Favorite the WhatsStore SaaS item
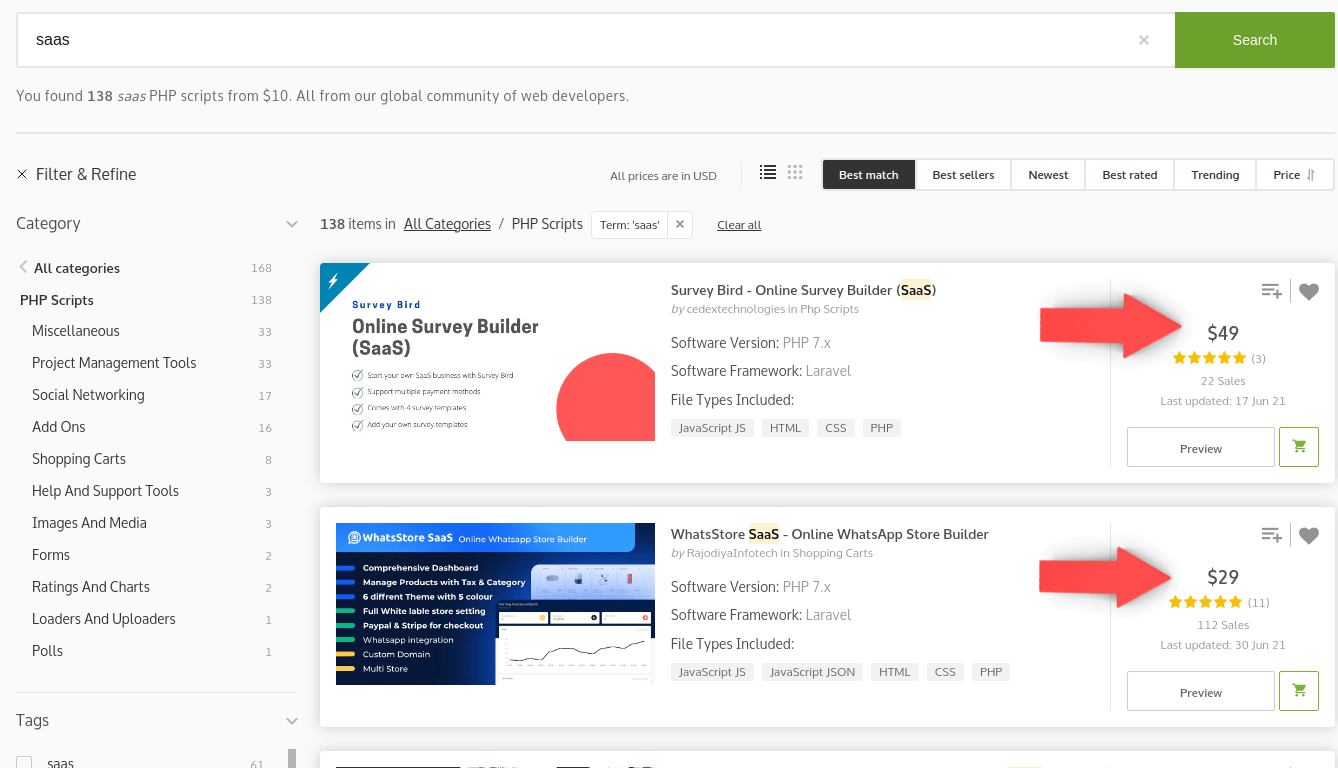 [1309, 536]
